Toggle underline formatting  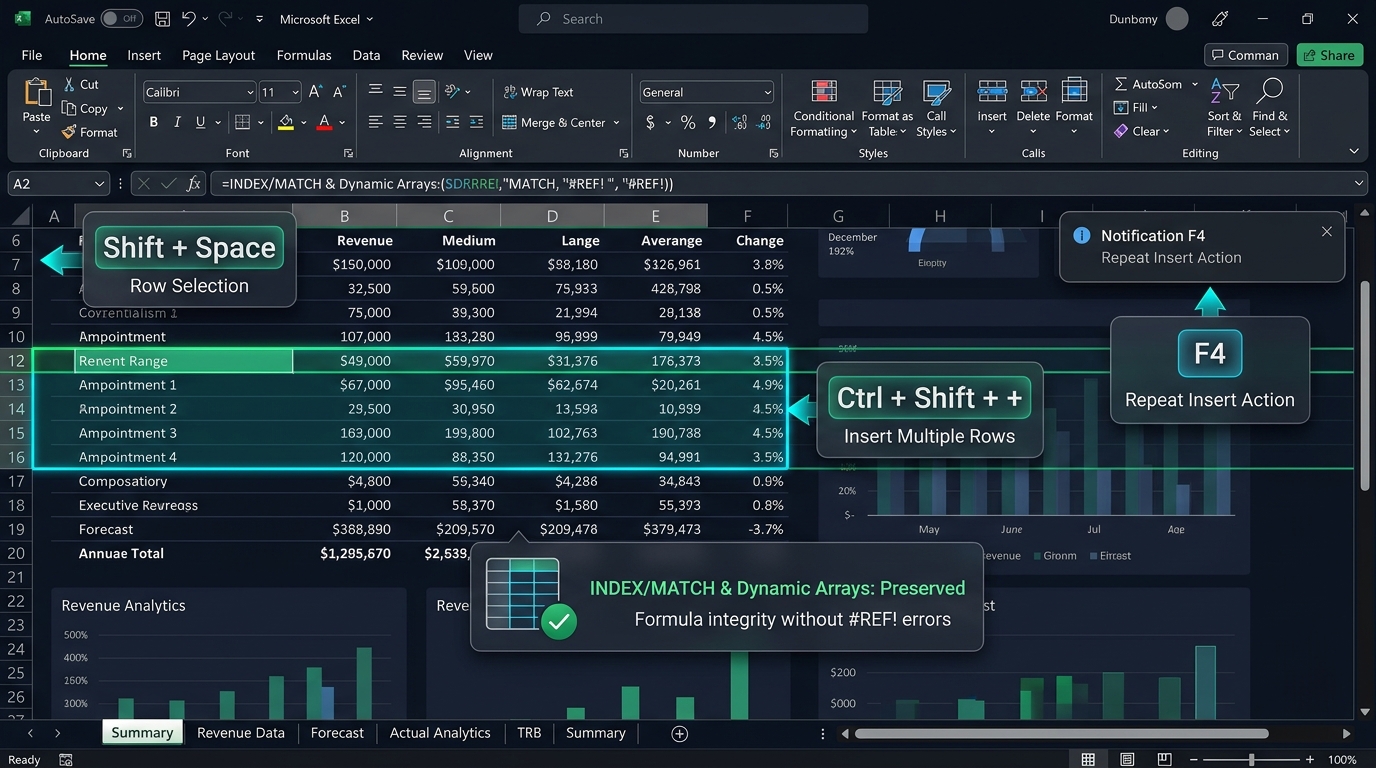pos(201,122)
